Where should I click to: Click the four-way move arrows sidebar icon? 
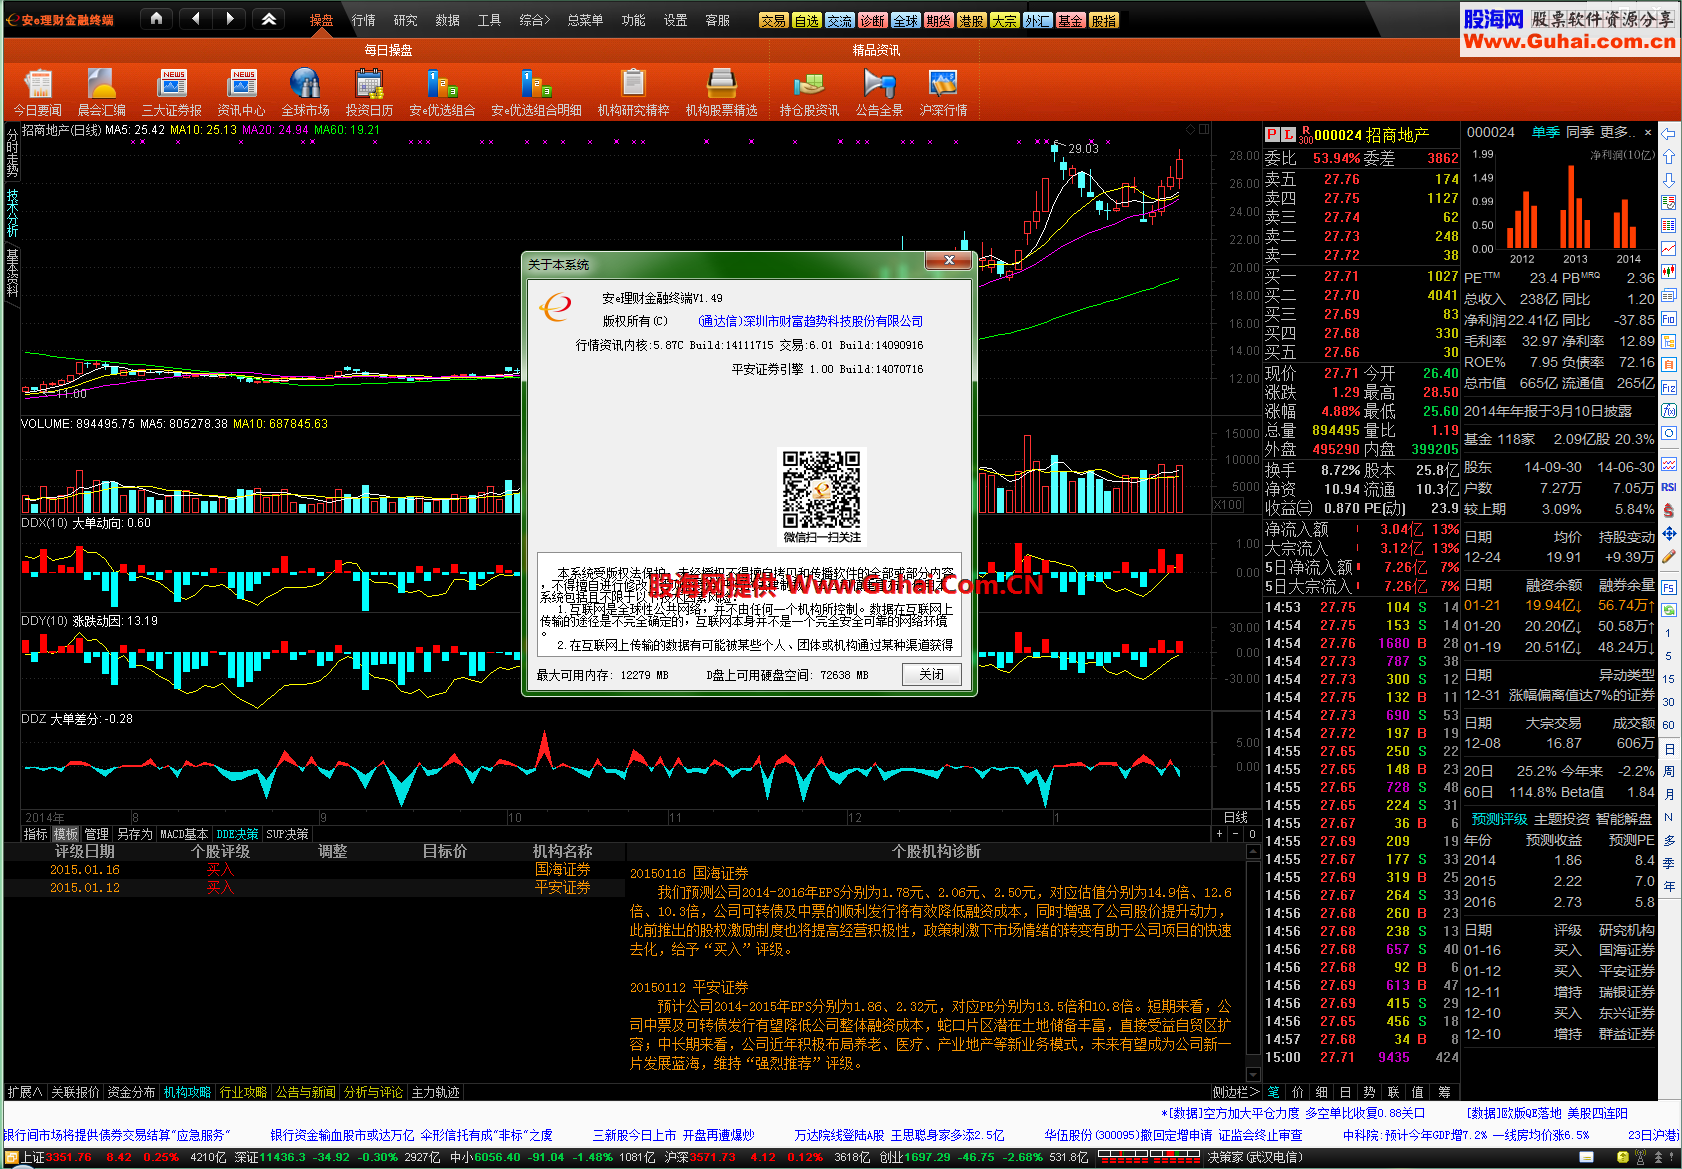[1669, 534]
